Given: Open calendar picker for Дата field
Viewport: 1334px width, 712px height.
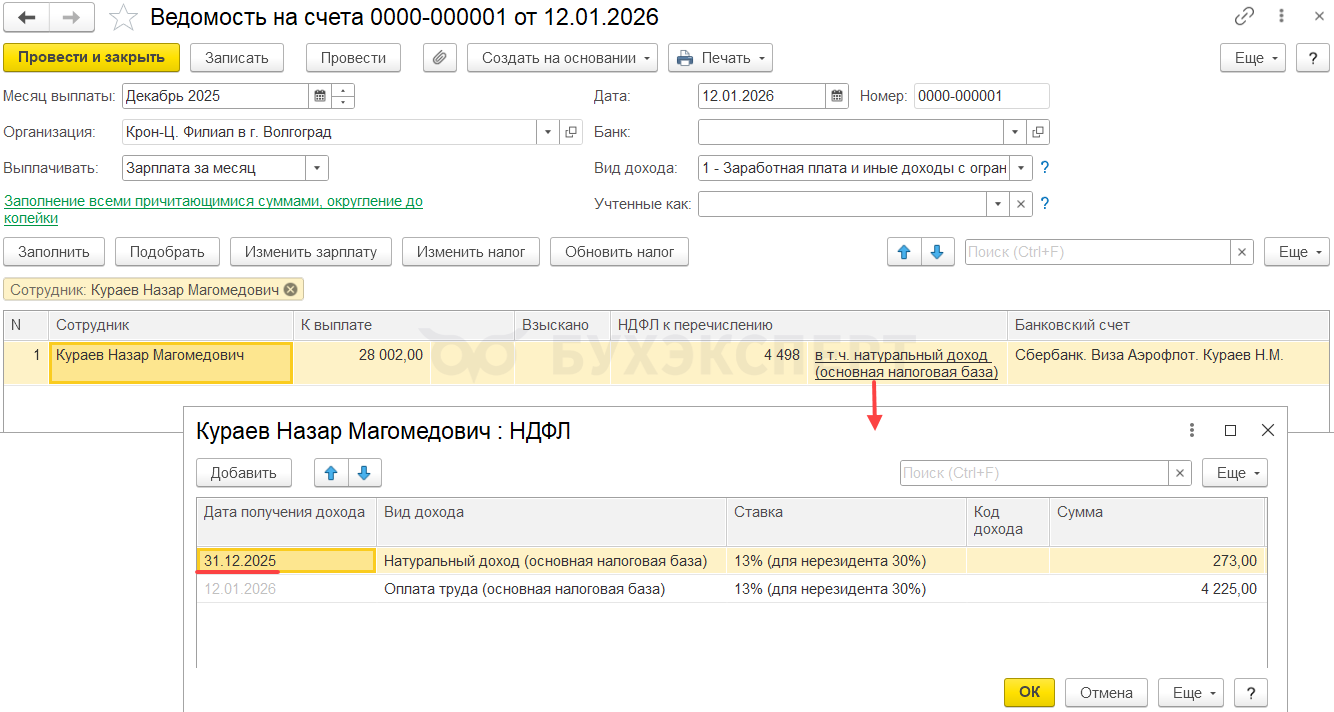Looking at the screenshot, I should pos(838,96).
